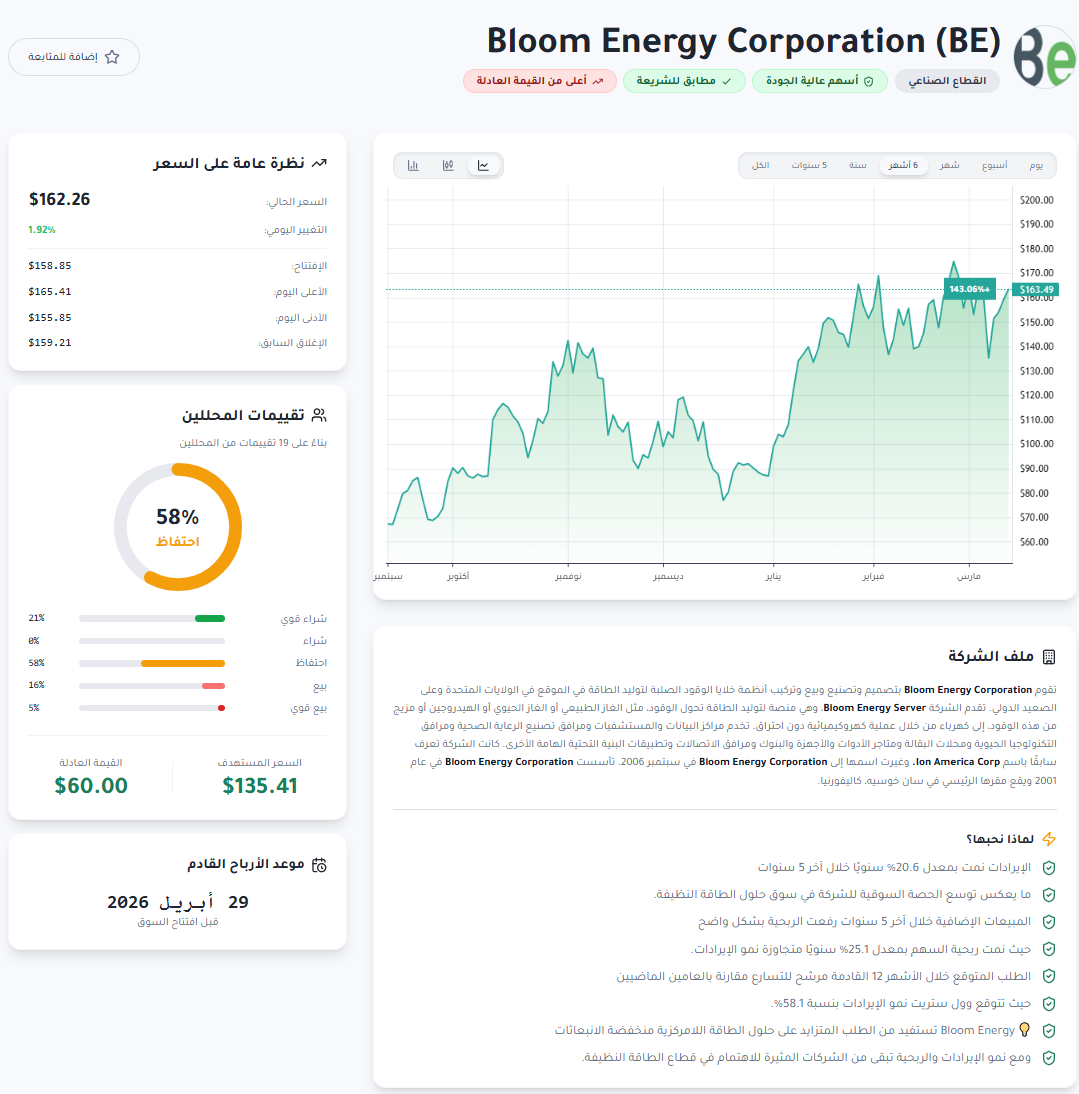Click the day high $165.41
Image resolution: width=1079 pixels, height=1094 pixels.
(50, 292)
